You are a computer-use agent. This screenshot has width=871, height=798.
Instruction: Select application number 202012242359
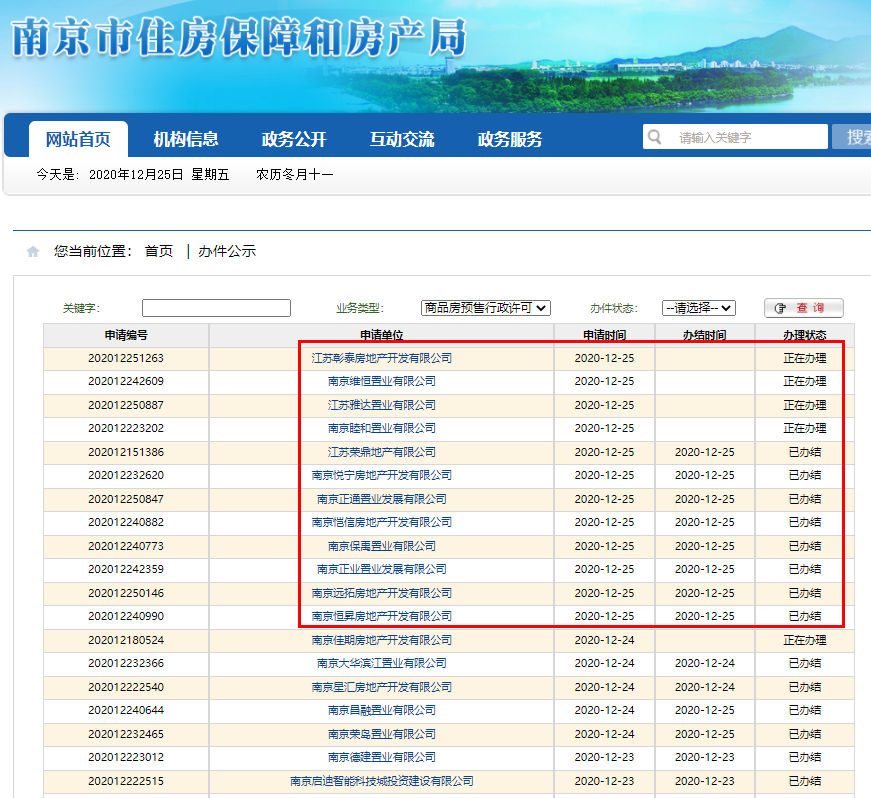[126, 569]
